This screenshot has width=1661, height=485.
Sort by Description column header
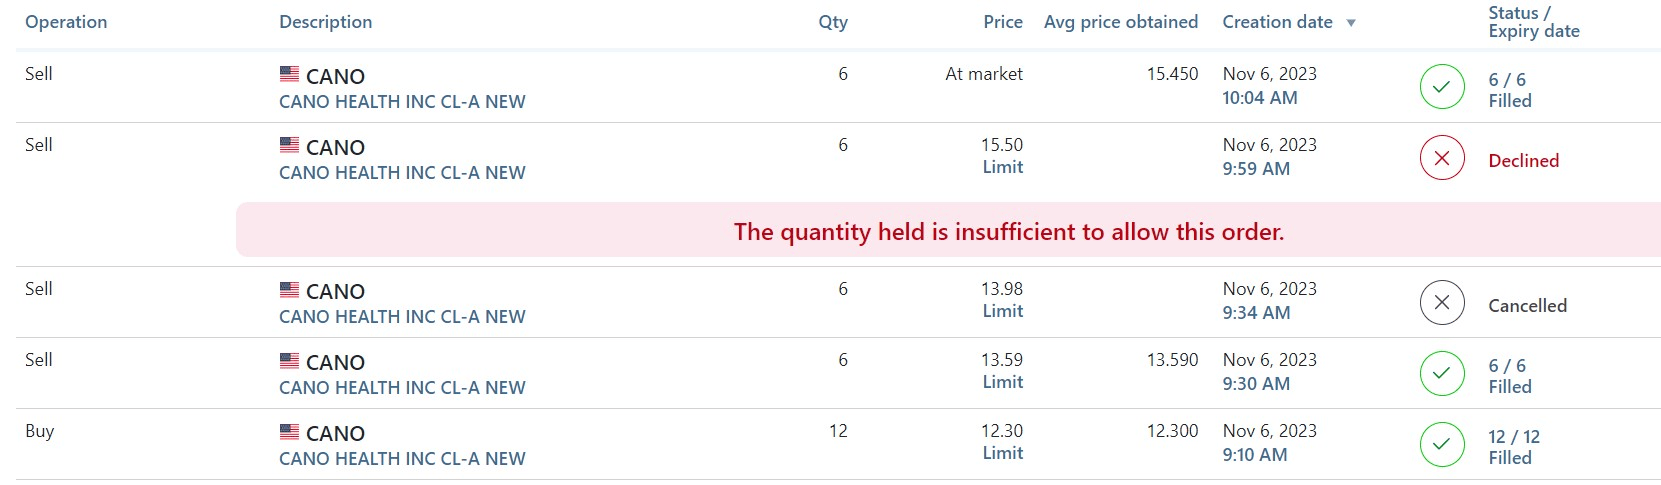click(325, 22)
